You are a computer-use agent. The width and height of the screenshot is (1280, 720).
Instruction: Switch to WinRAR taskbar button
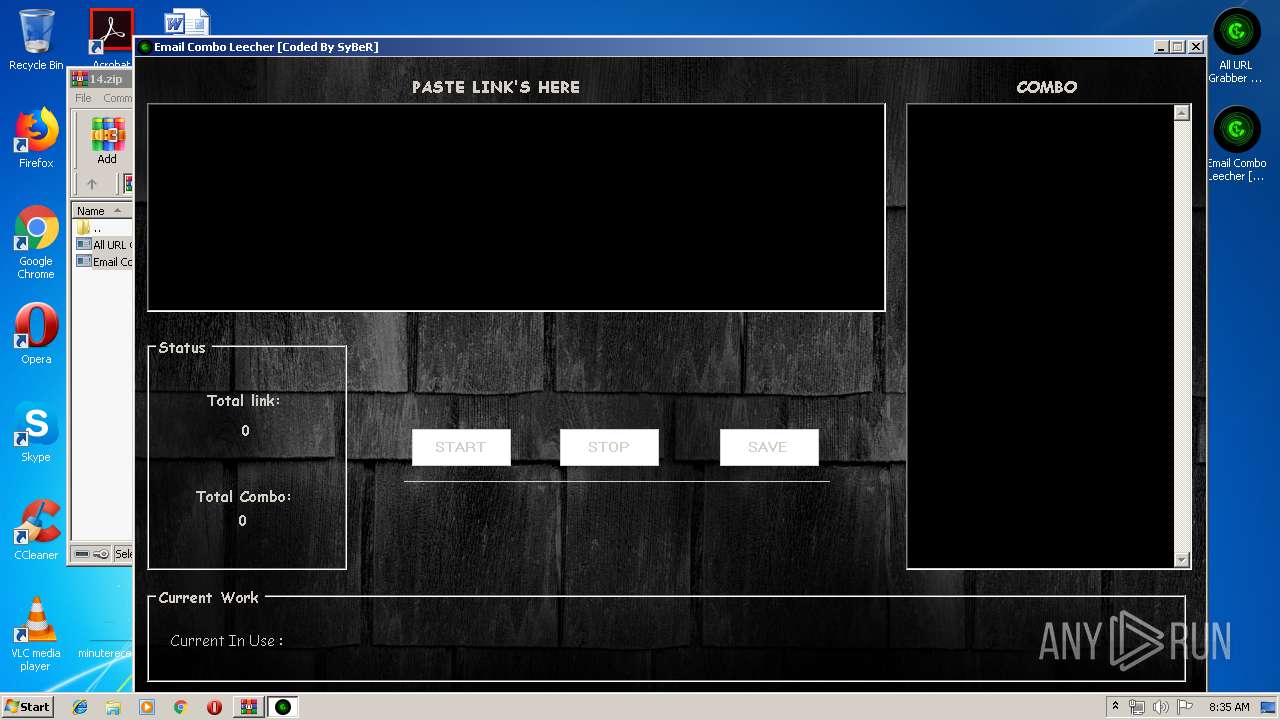[249, 707]
